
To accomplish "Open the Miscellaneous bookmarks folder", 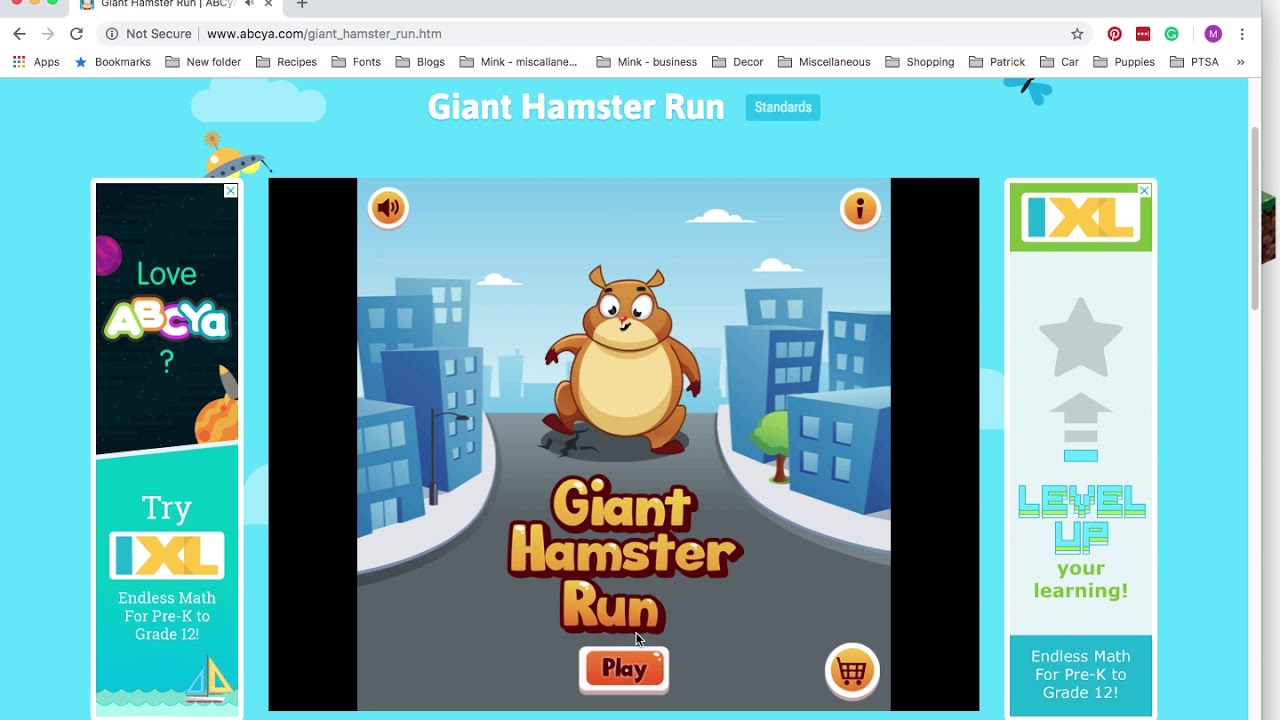I will [824, 62].
